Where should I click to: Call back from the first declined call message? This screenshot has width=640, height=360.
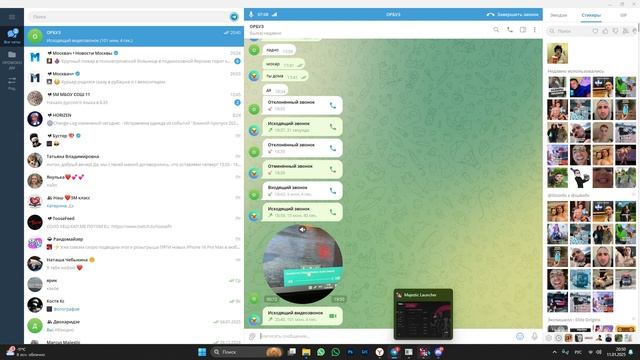[x=333, y=106]
